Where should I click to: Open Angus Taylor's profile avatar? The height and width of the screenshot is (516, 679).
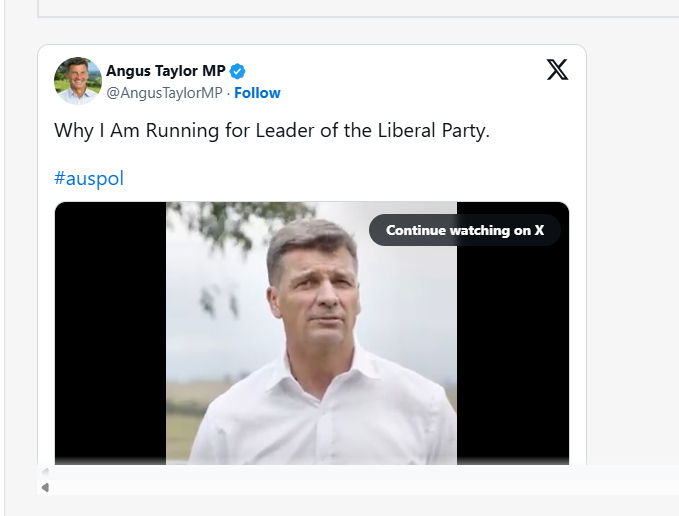click(78, 81)
